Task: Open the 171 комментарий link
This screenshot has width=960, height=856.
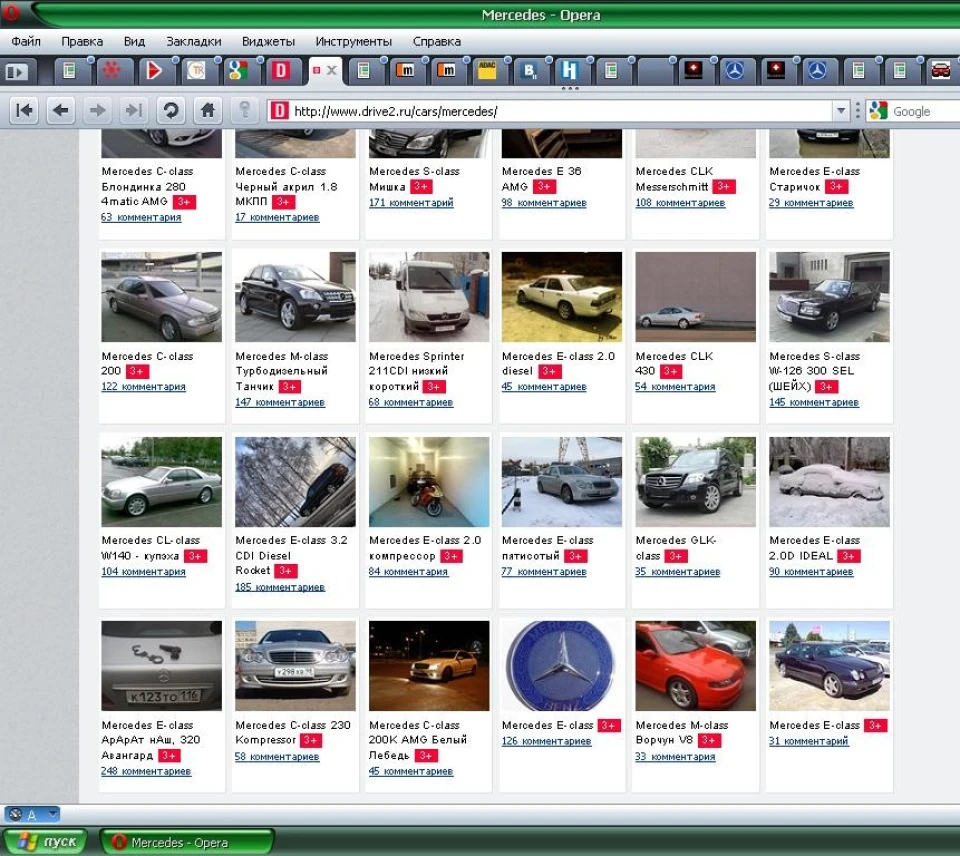Action: tap(411, 203)
